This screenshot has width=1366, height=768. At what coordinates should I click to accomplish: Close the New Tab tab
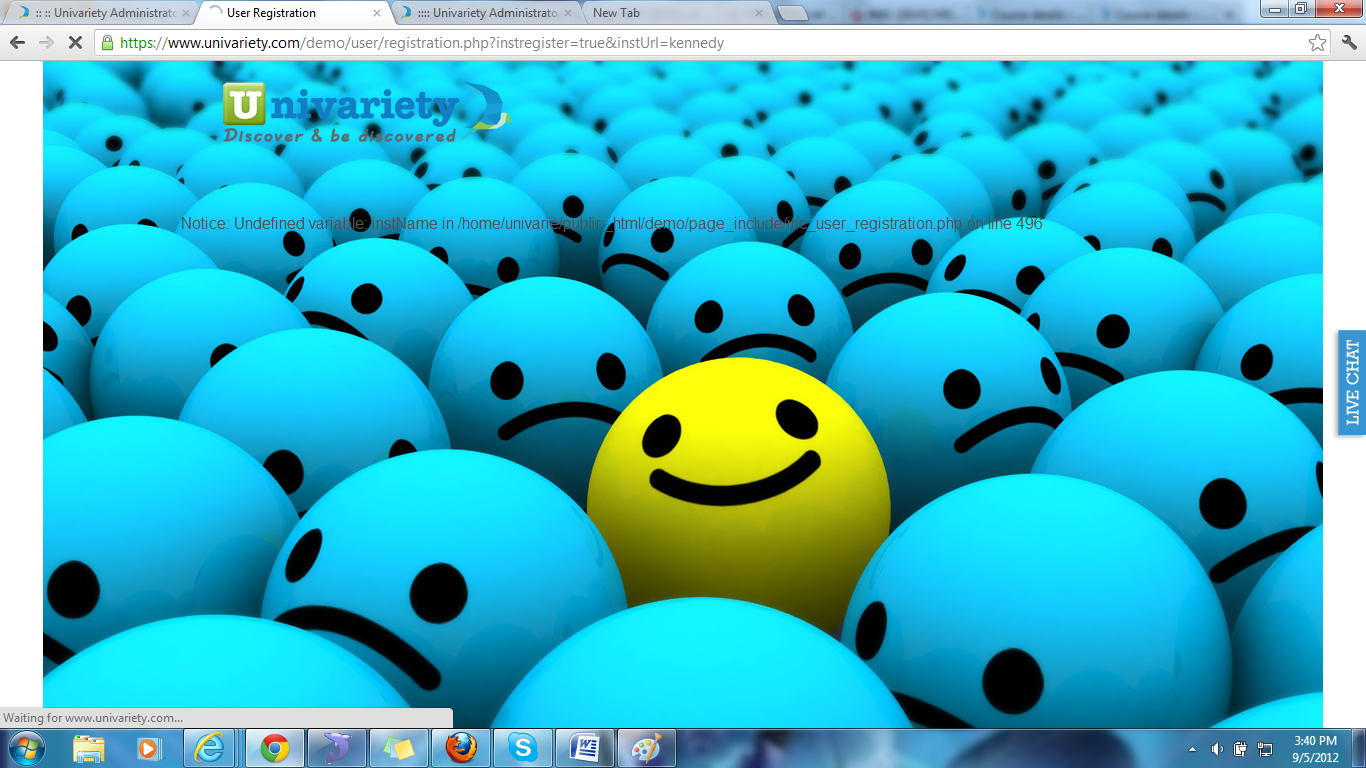point(758,13)
